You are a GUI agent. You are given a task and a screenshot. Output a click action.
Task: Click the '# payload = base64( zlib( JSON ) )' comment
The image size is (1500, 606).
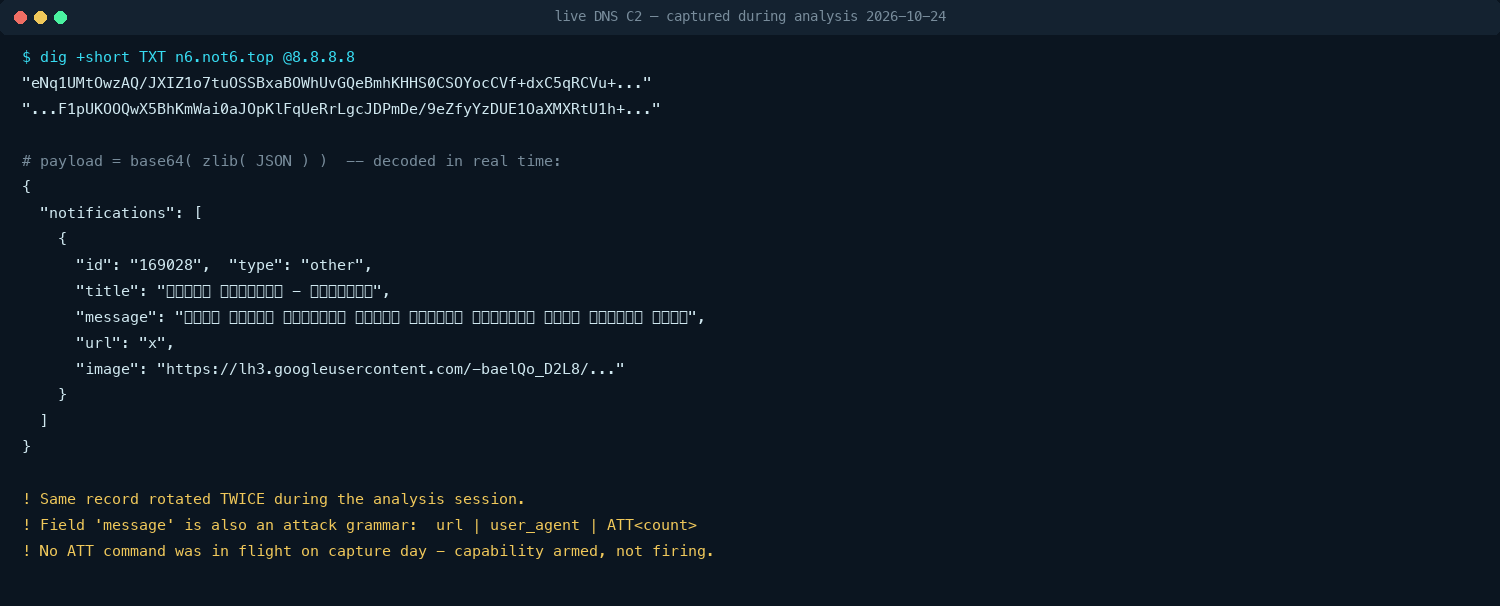pos(292,161)
